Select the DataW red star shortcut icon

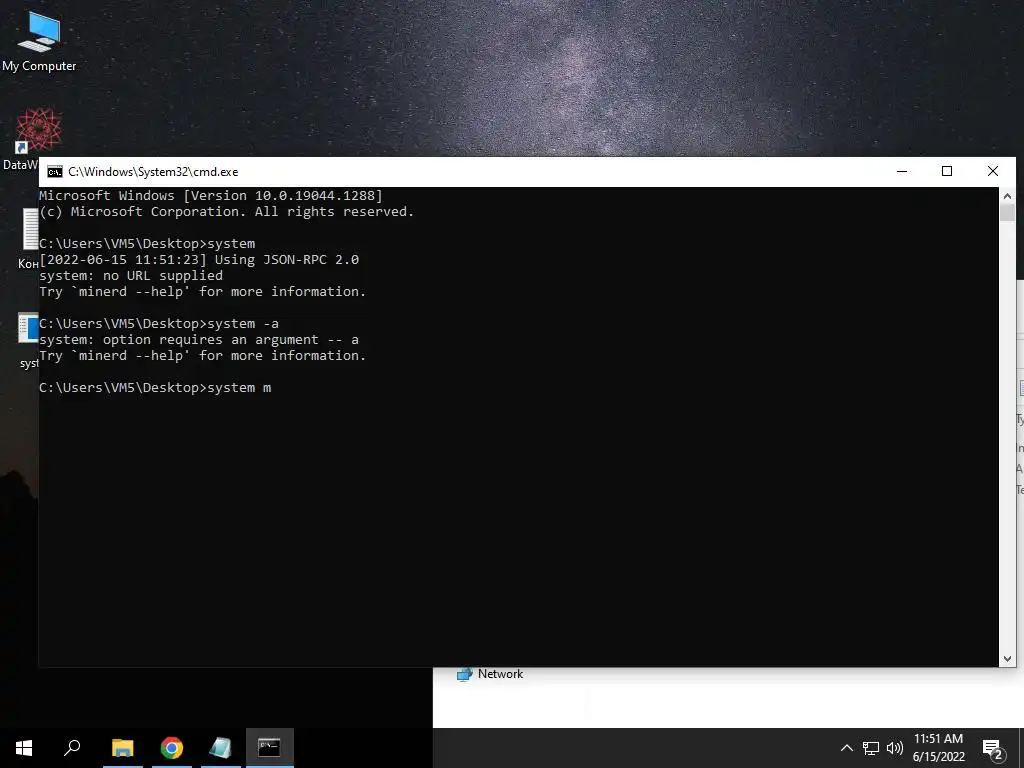click(x=39, y=130)
